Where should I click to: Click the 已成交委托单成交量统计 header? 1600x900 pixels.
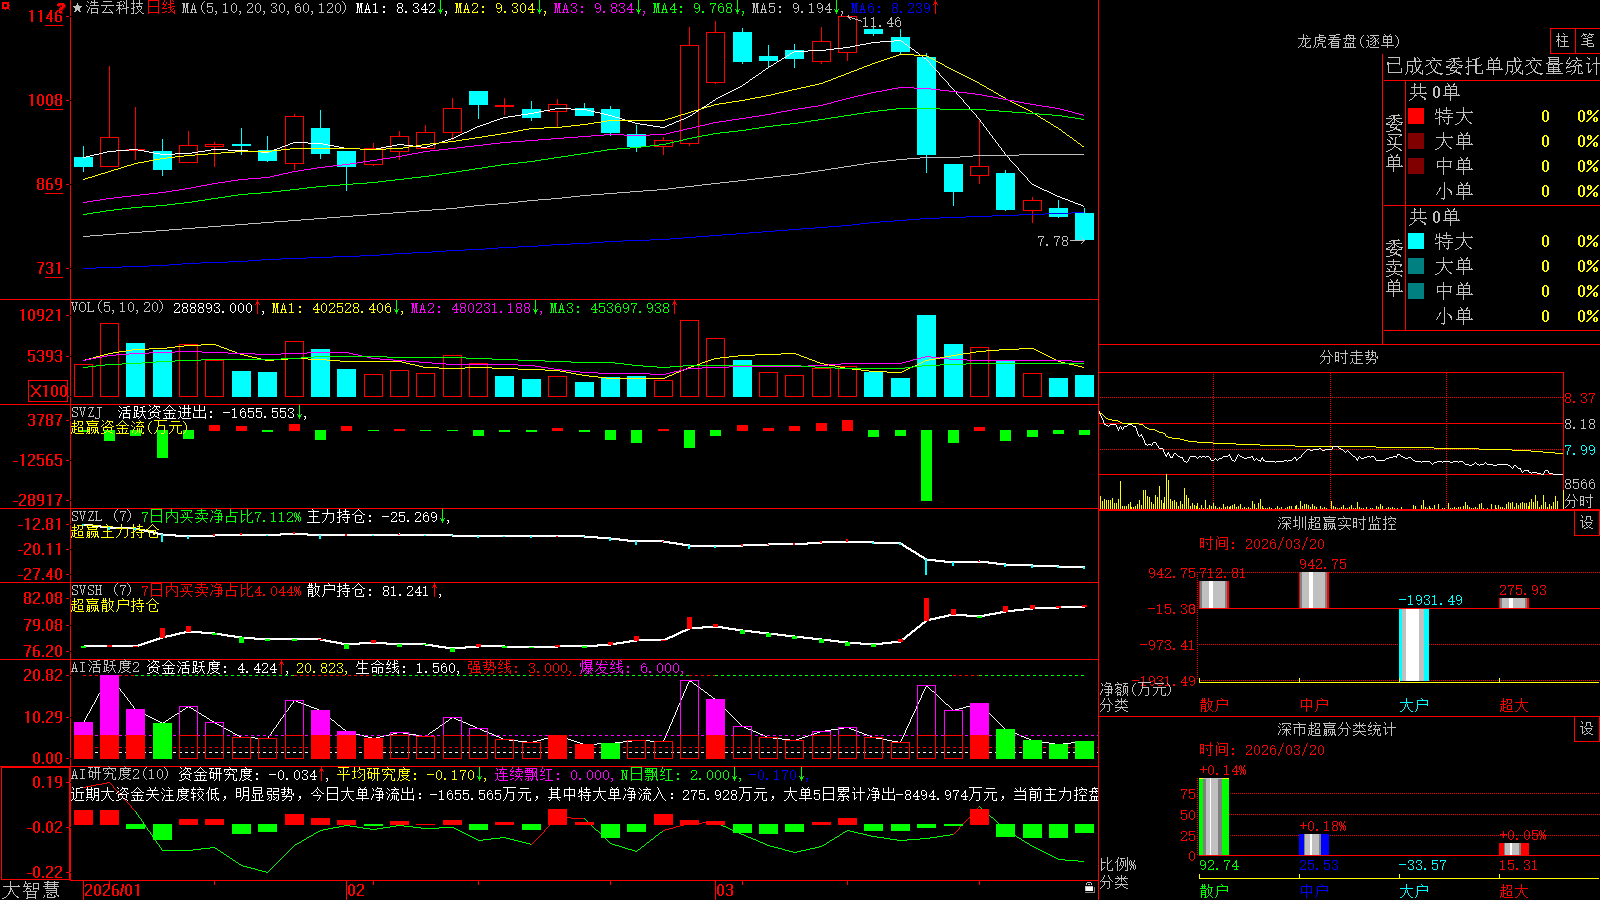click(1492, 66)
